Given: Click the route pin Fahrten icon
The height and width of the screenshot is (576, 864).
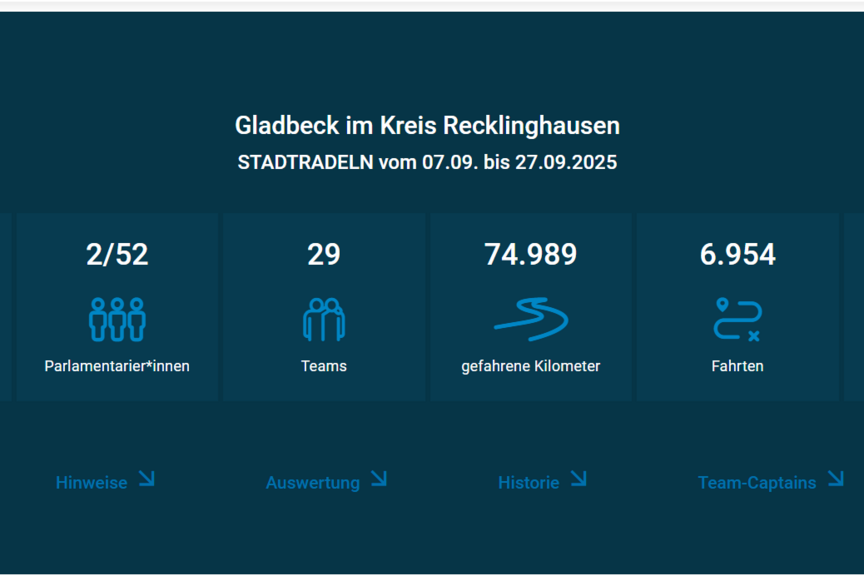Looking at the screenshot, I should pyautogui.click(x=738, y=319).
